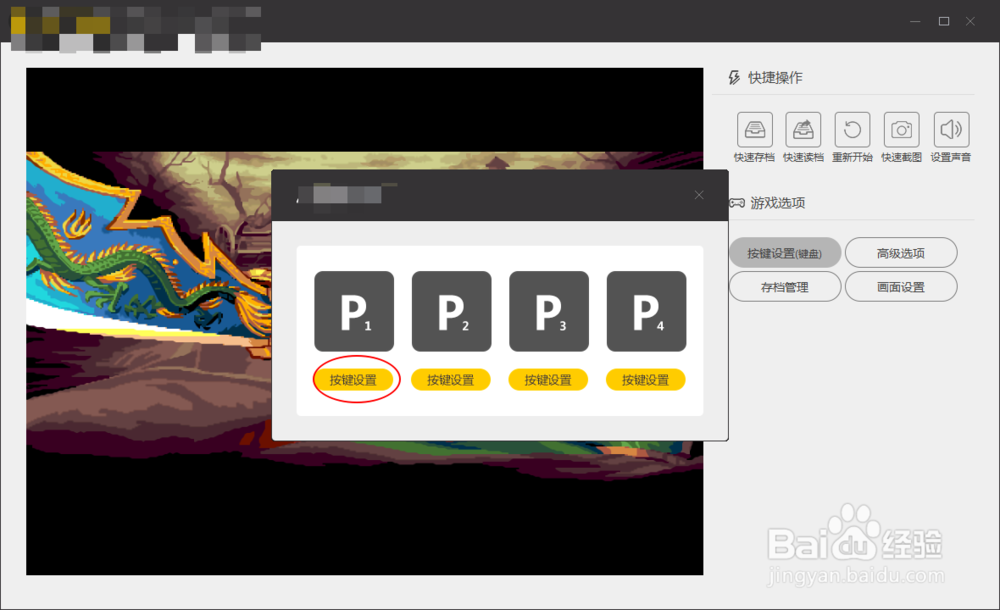Image resolution: width=1000 pixels, height=610 pixels.
Task: Close the player key settings dialog
Action: (699, 195)
